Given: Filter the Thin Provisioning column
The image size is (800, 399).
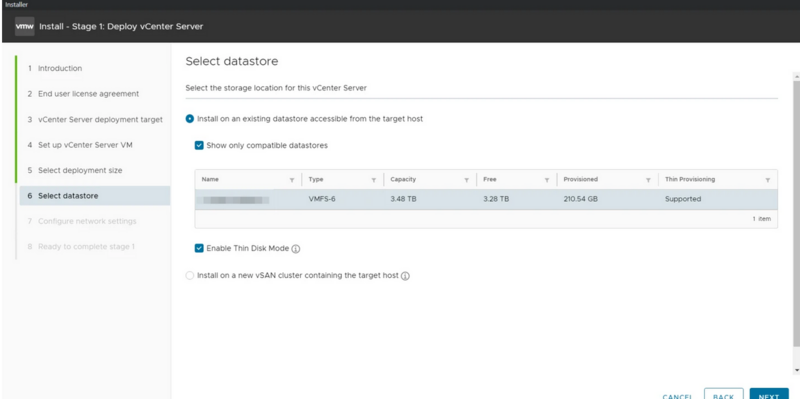Looking at the screenshot, I should (768, 180).
